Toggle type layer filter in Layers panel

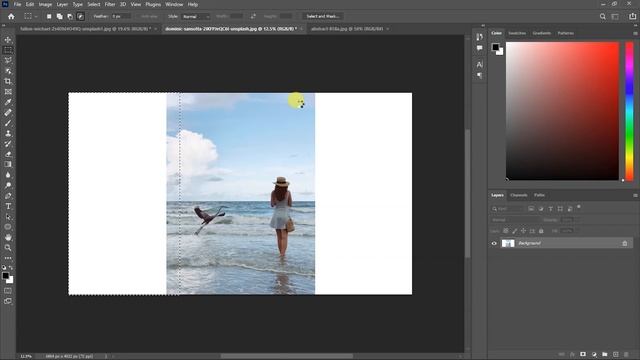551,209
